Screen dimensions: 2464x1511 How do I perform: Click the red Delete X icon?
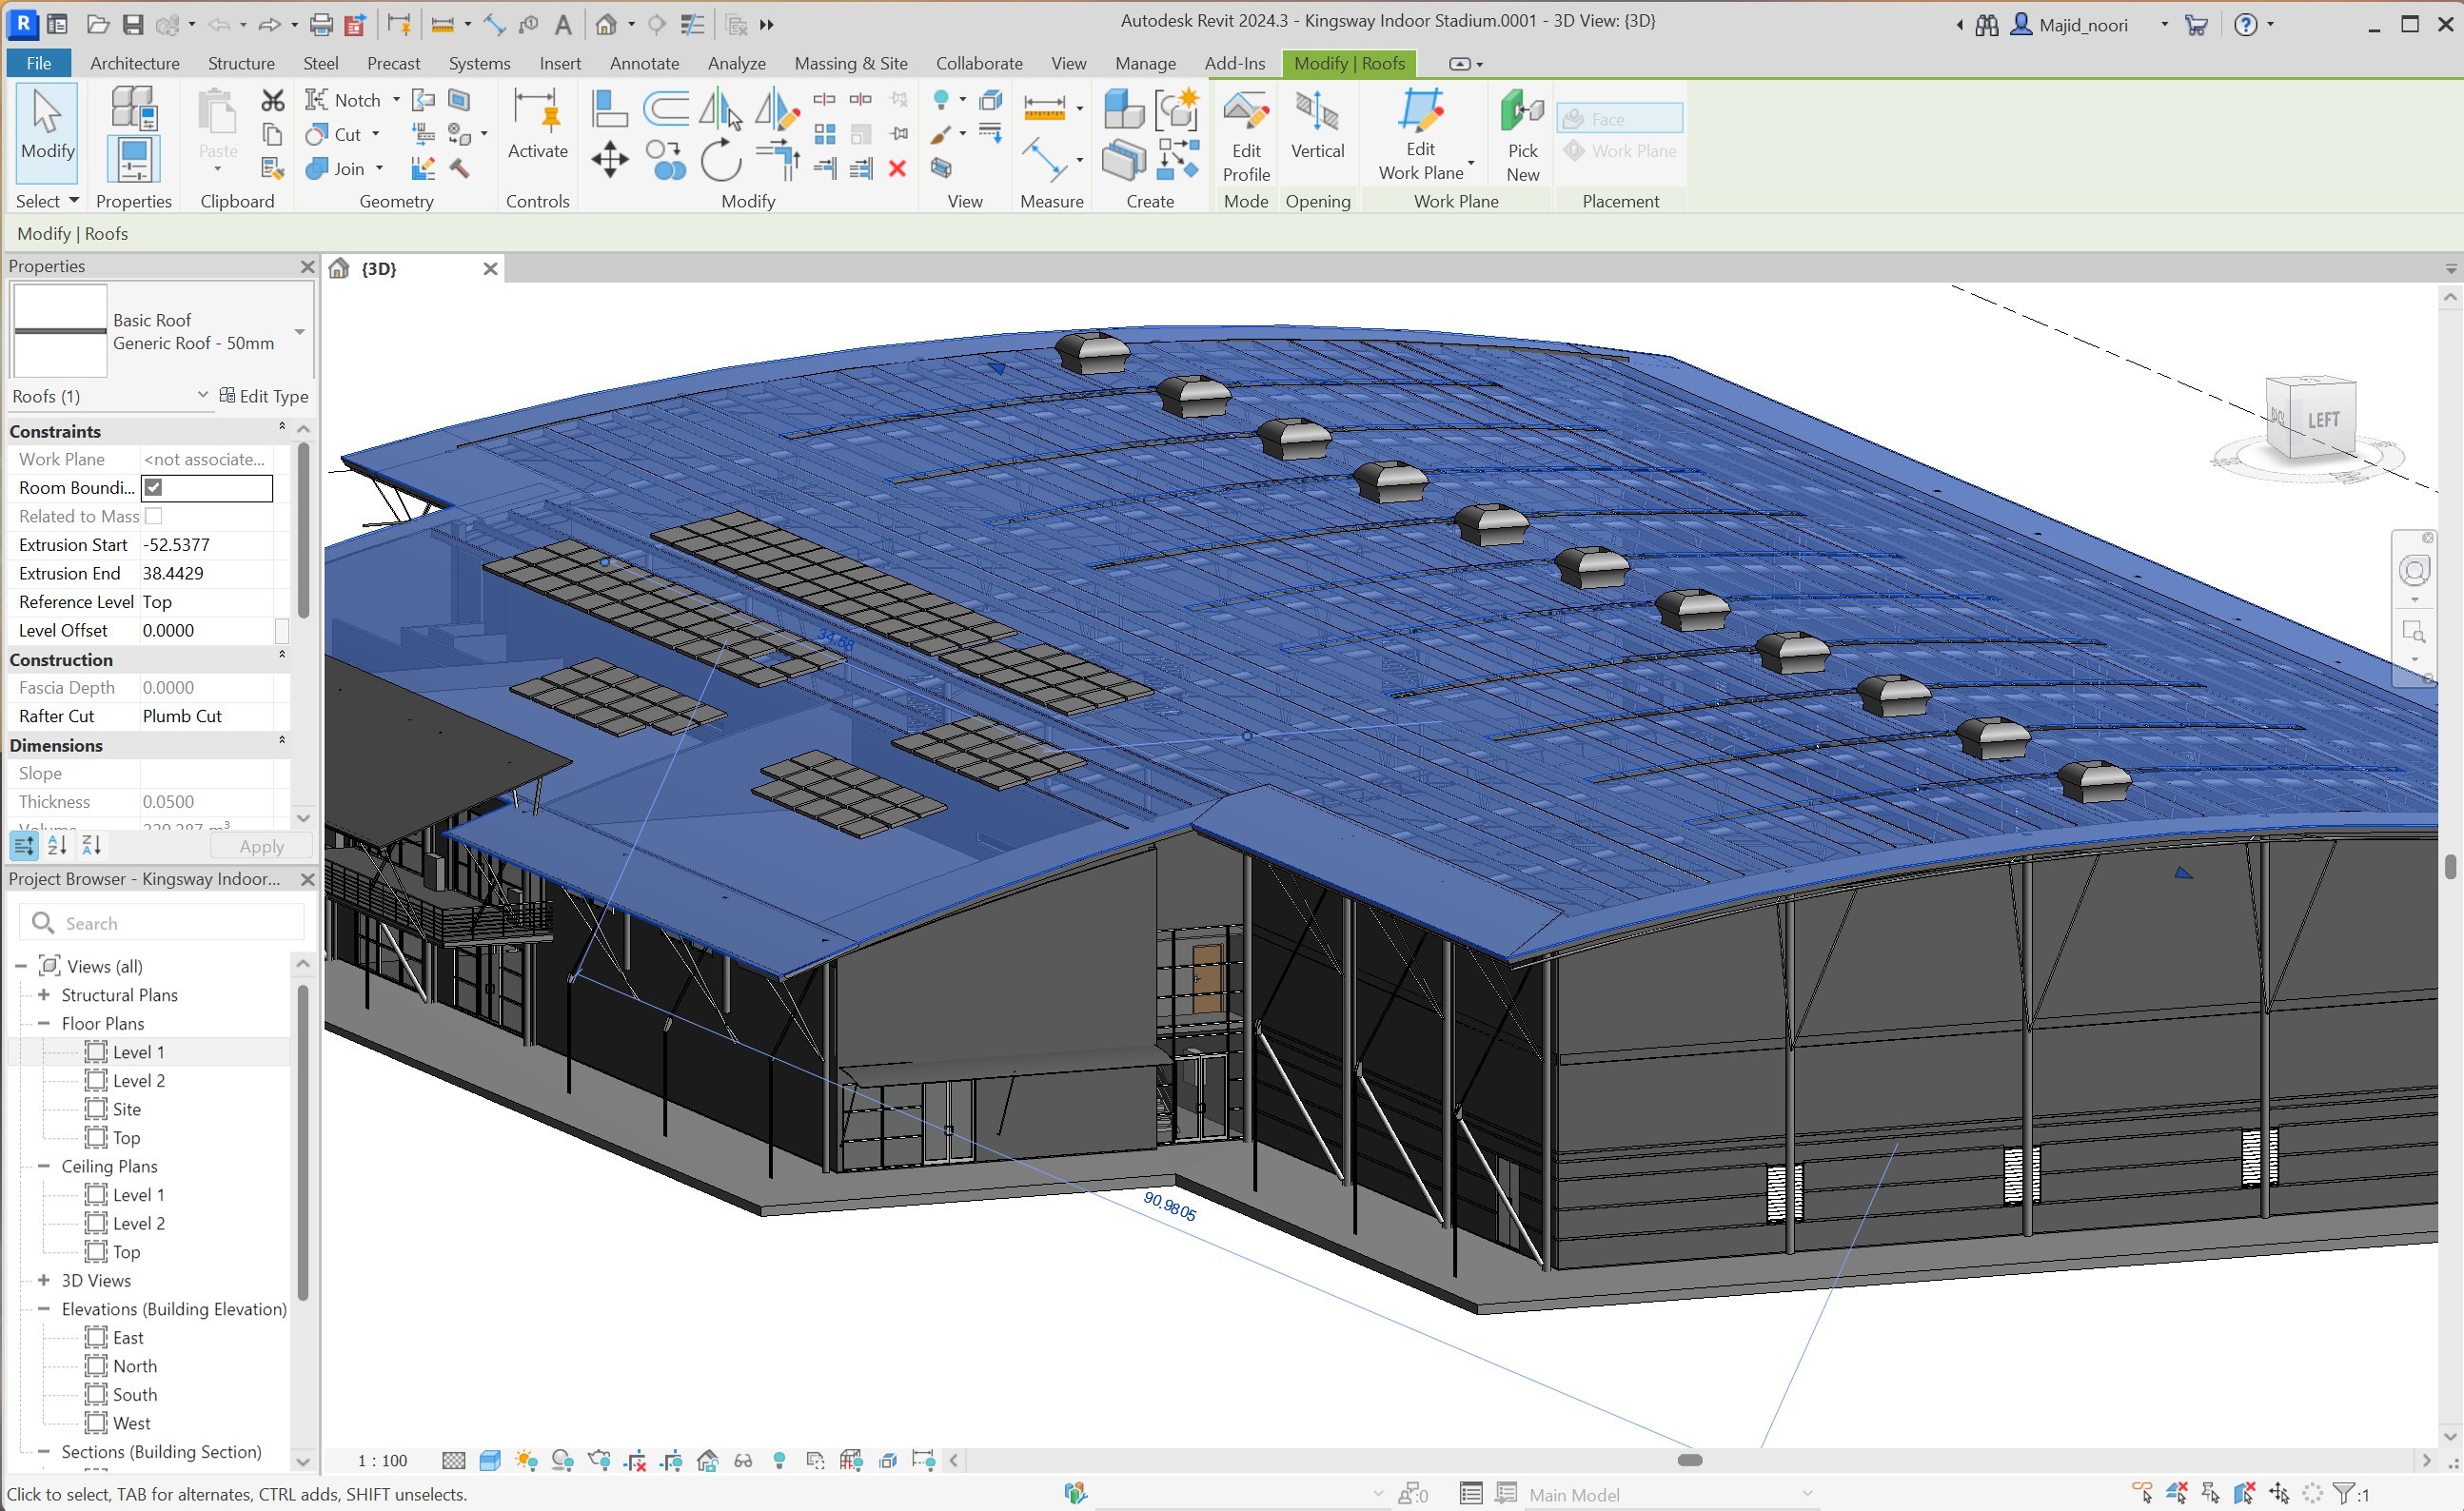897,168
